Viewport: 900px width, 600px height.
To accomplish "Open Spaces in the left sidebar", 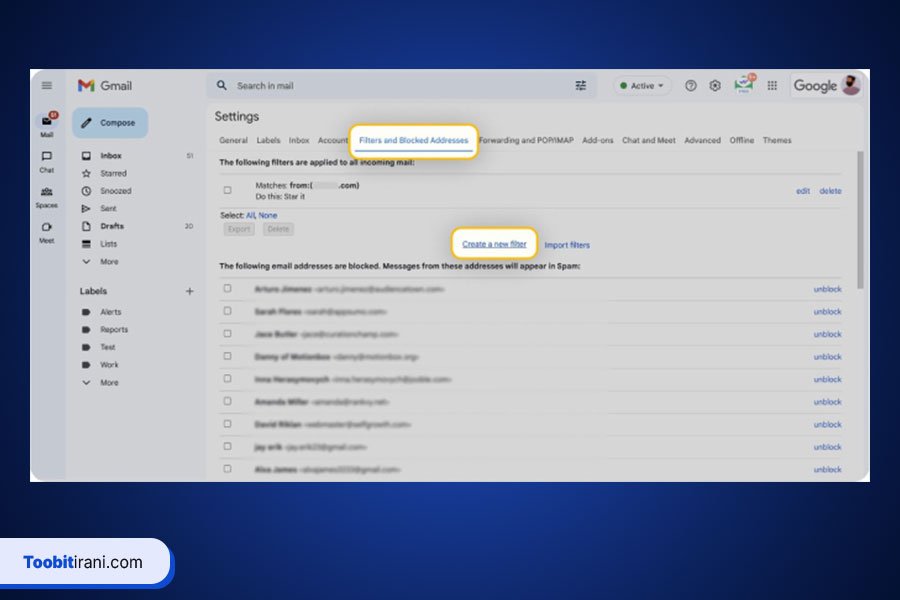I will click(47, 196).
